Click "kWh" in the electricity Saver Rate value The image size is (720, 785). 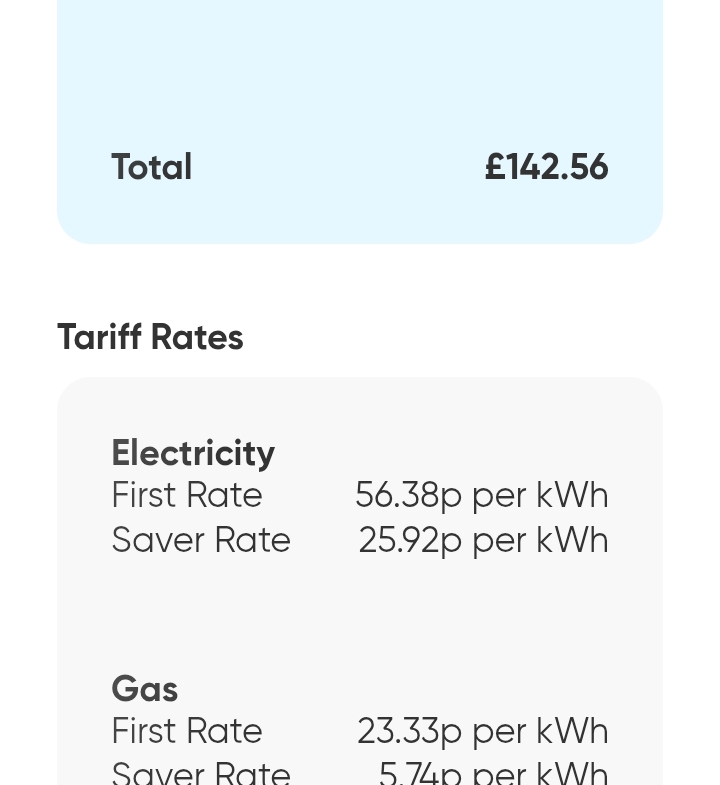[x=572, y=540]
